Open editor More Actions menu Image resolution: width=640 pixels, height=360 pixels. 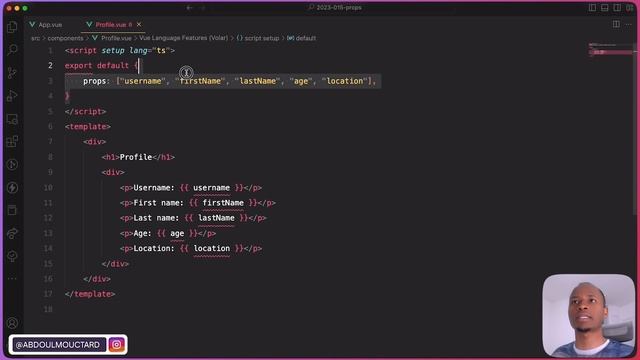click(629, 24)
